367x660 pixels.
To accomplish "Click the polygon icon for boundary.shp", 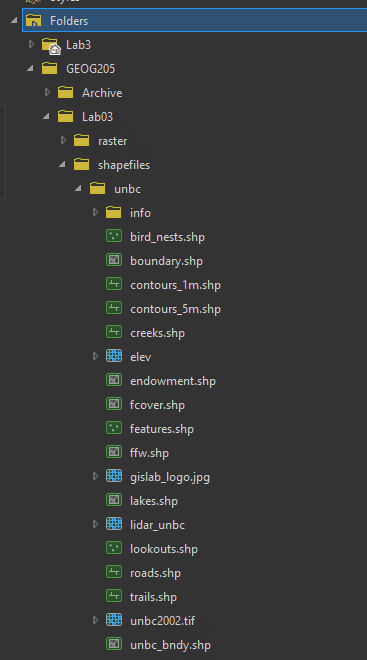I will pyautogui.click(x=114, y=260).
